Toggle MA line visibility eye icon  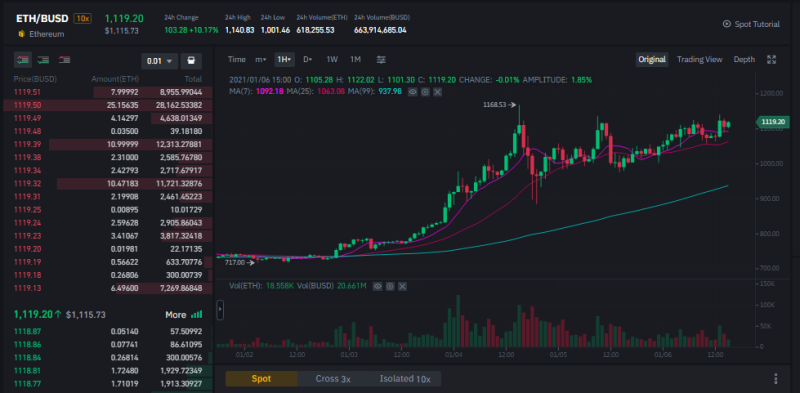point(413,92)
